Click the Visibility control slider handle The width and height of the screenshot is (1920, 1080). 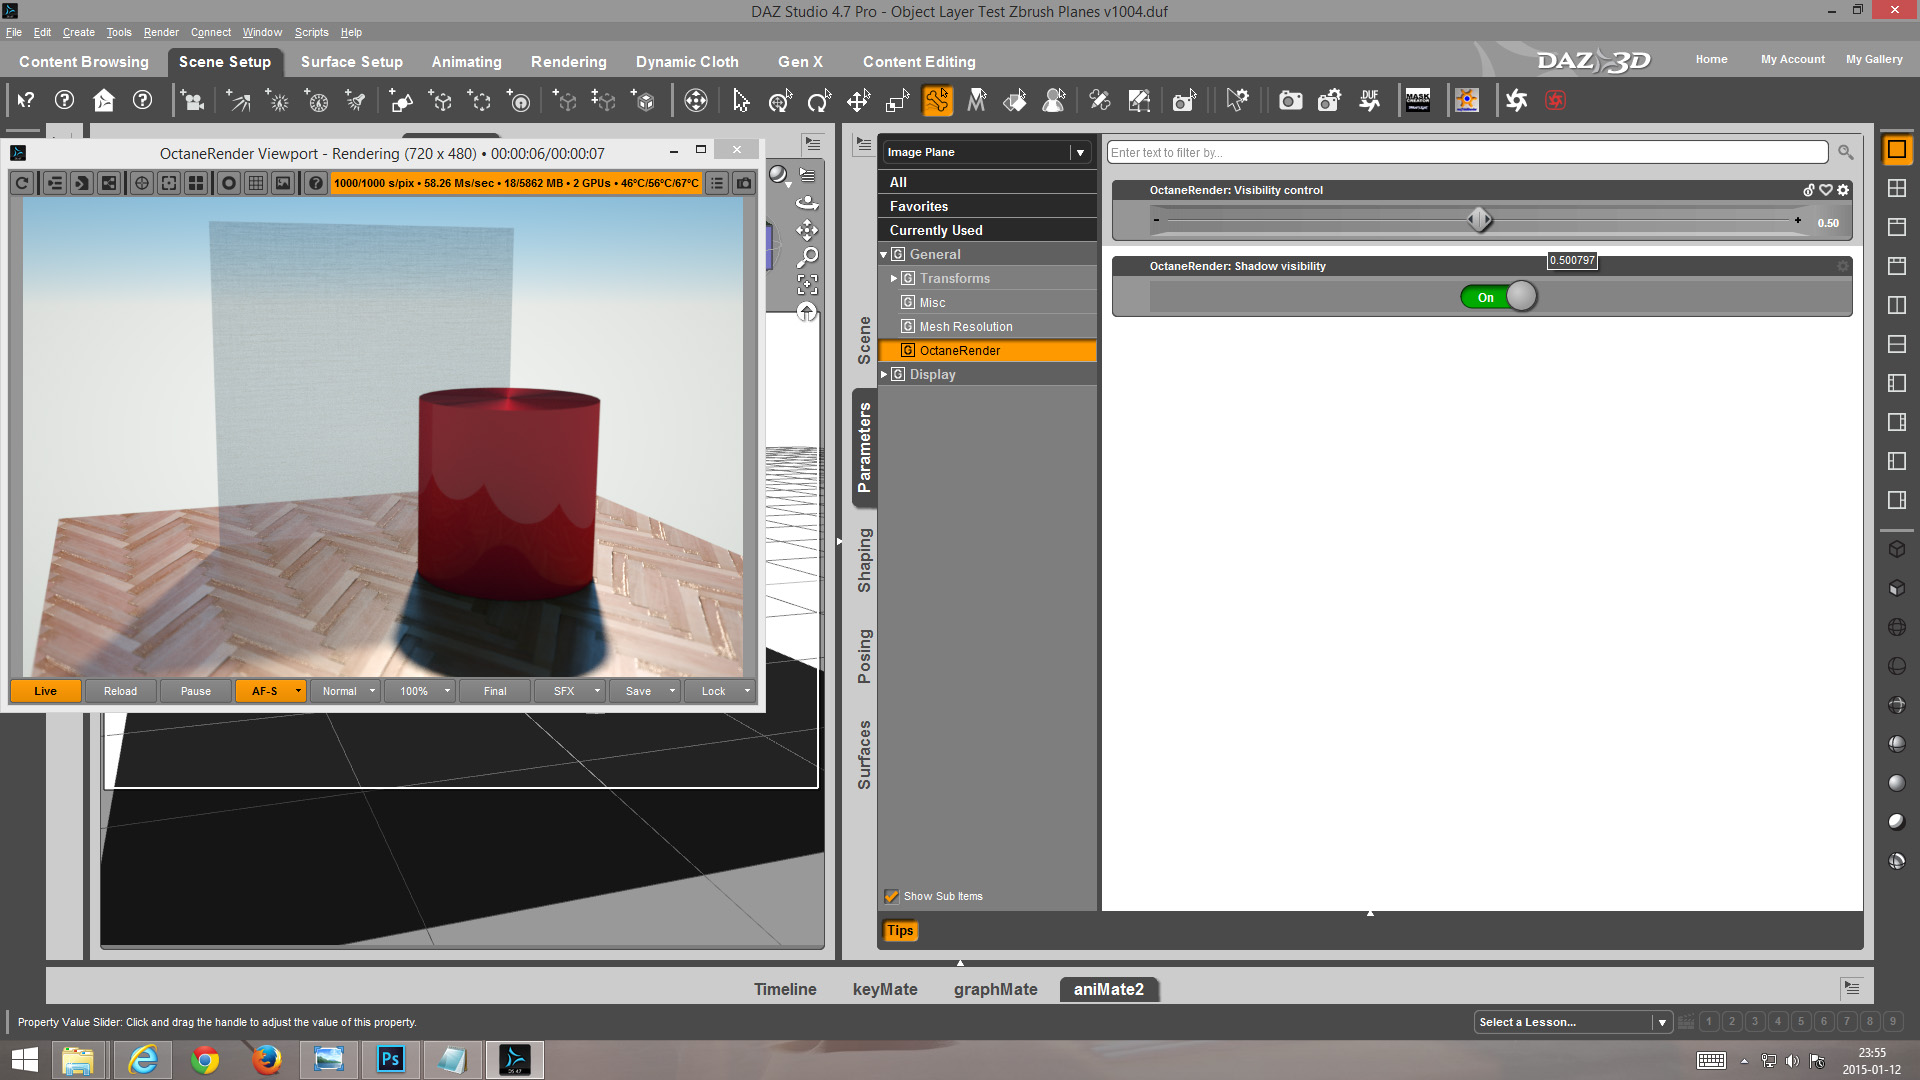pyautogui.click(x=1479, y=220)
